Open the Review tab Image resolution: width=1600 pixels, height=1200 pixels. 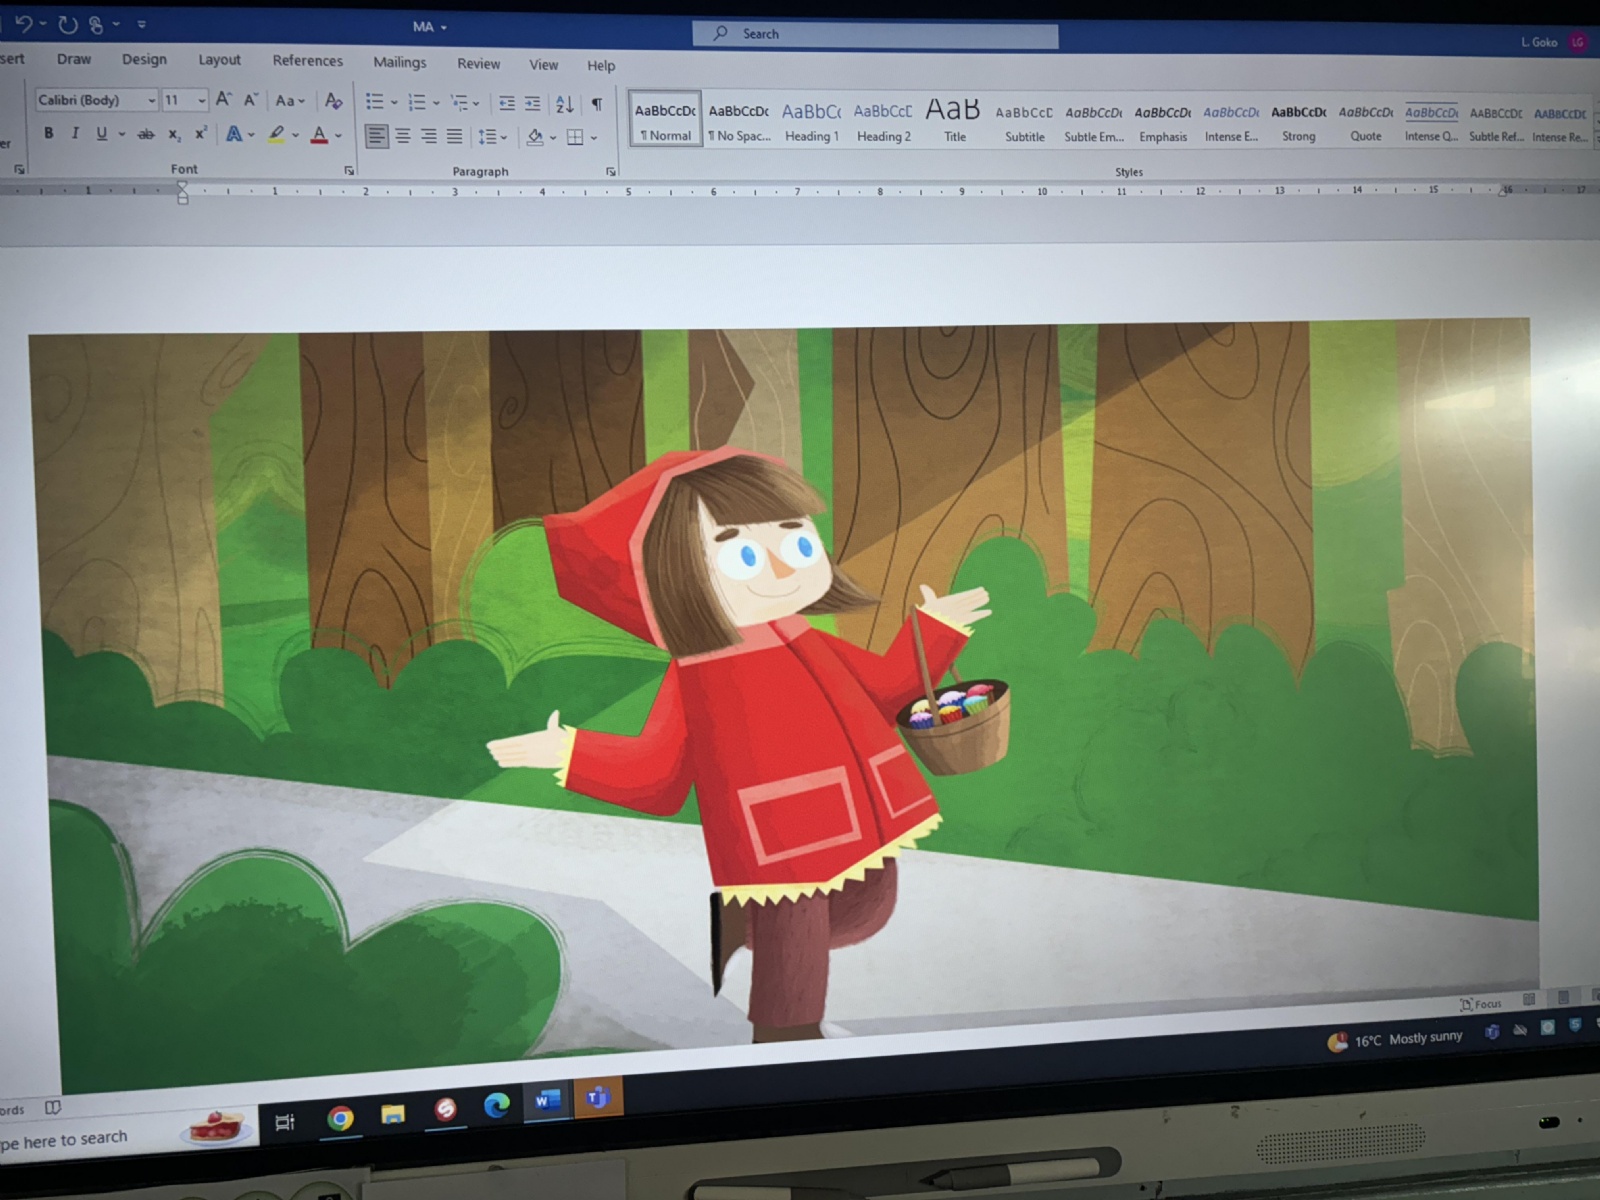479,64
